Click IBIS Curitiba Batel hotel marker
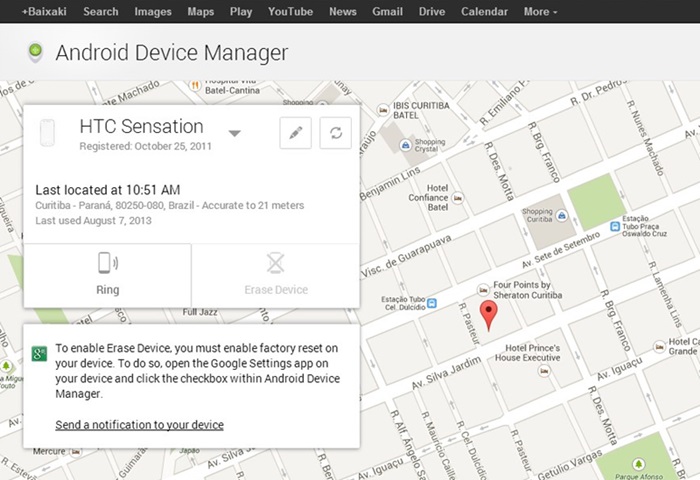The width and height of the screenshot is (700, 480). 383,110
